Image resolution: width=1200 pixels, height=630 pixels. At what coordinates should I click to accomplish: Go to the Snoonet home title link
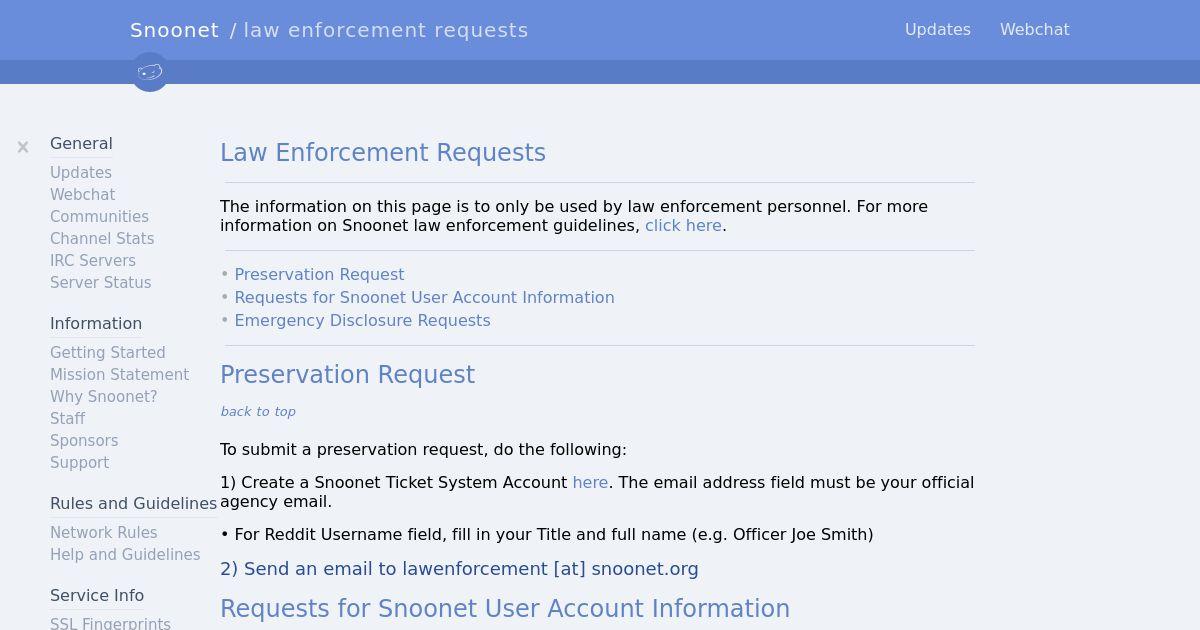(x=174, y=30)
